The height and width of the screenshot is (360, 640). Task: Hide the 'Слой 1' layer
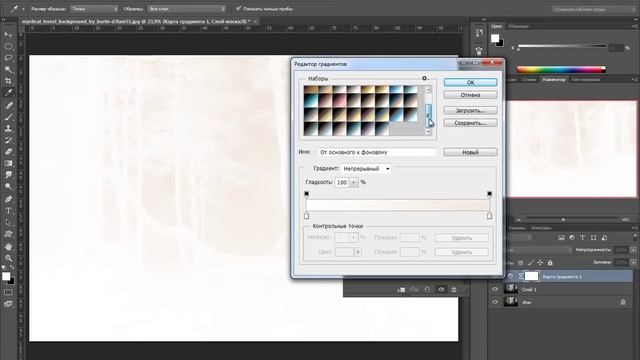coord(495,289)
